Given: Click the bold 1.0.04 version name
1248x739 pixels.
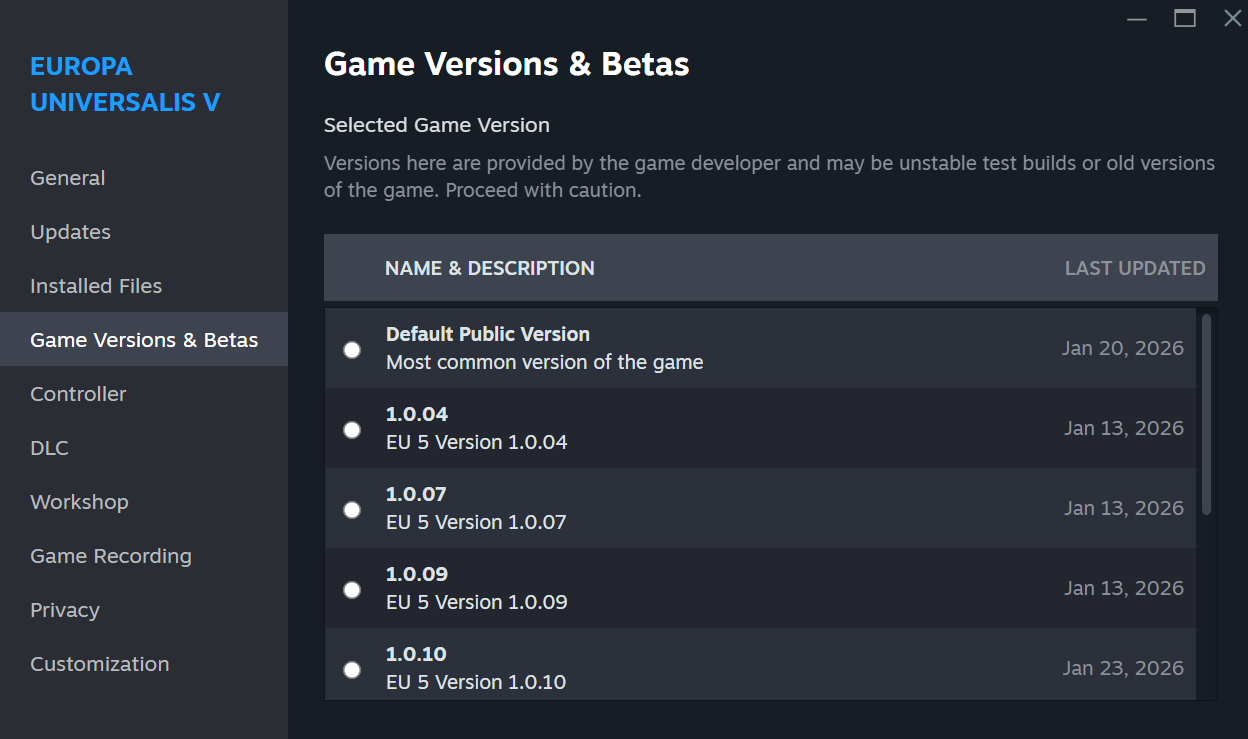Looking at the screenshot, I should click(x=417, y=414).
